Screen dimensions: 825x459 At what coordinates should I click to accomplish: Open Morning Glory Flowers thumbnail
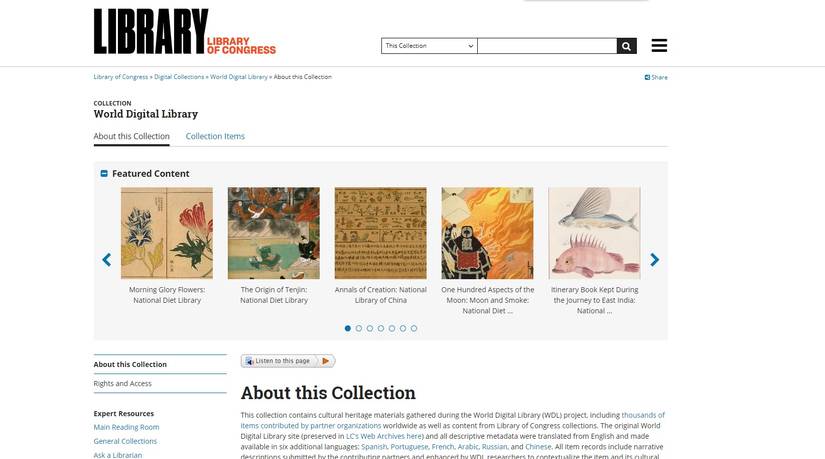click(167, 233)
